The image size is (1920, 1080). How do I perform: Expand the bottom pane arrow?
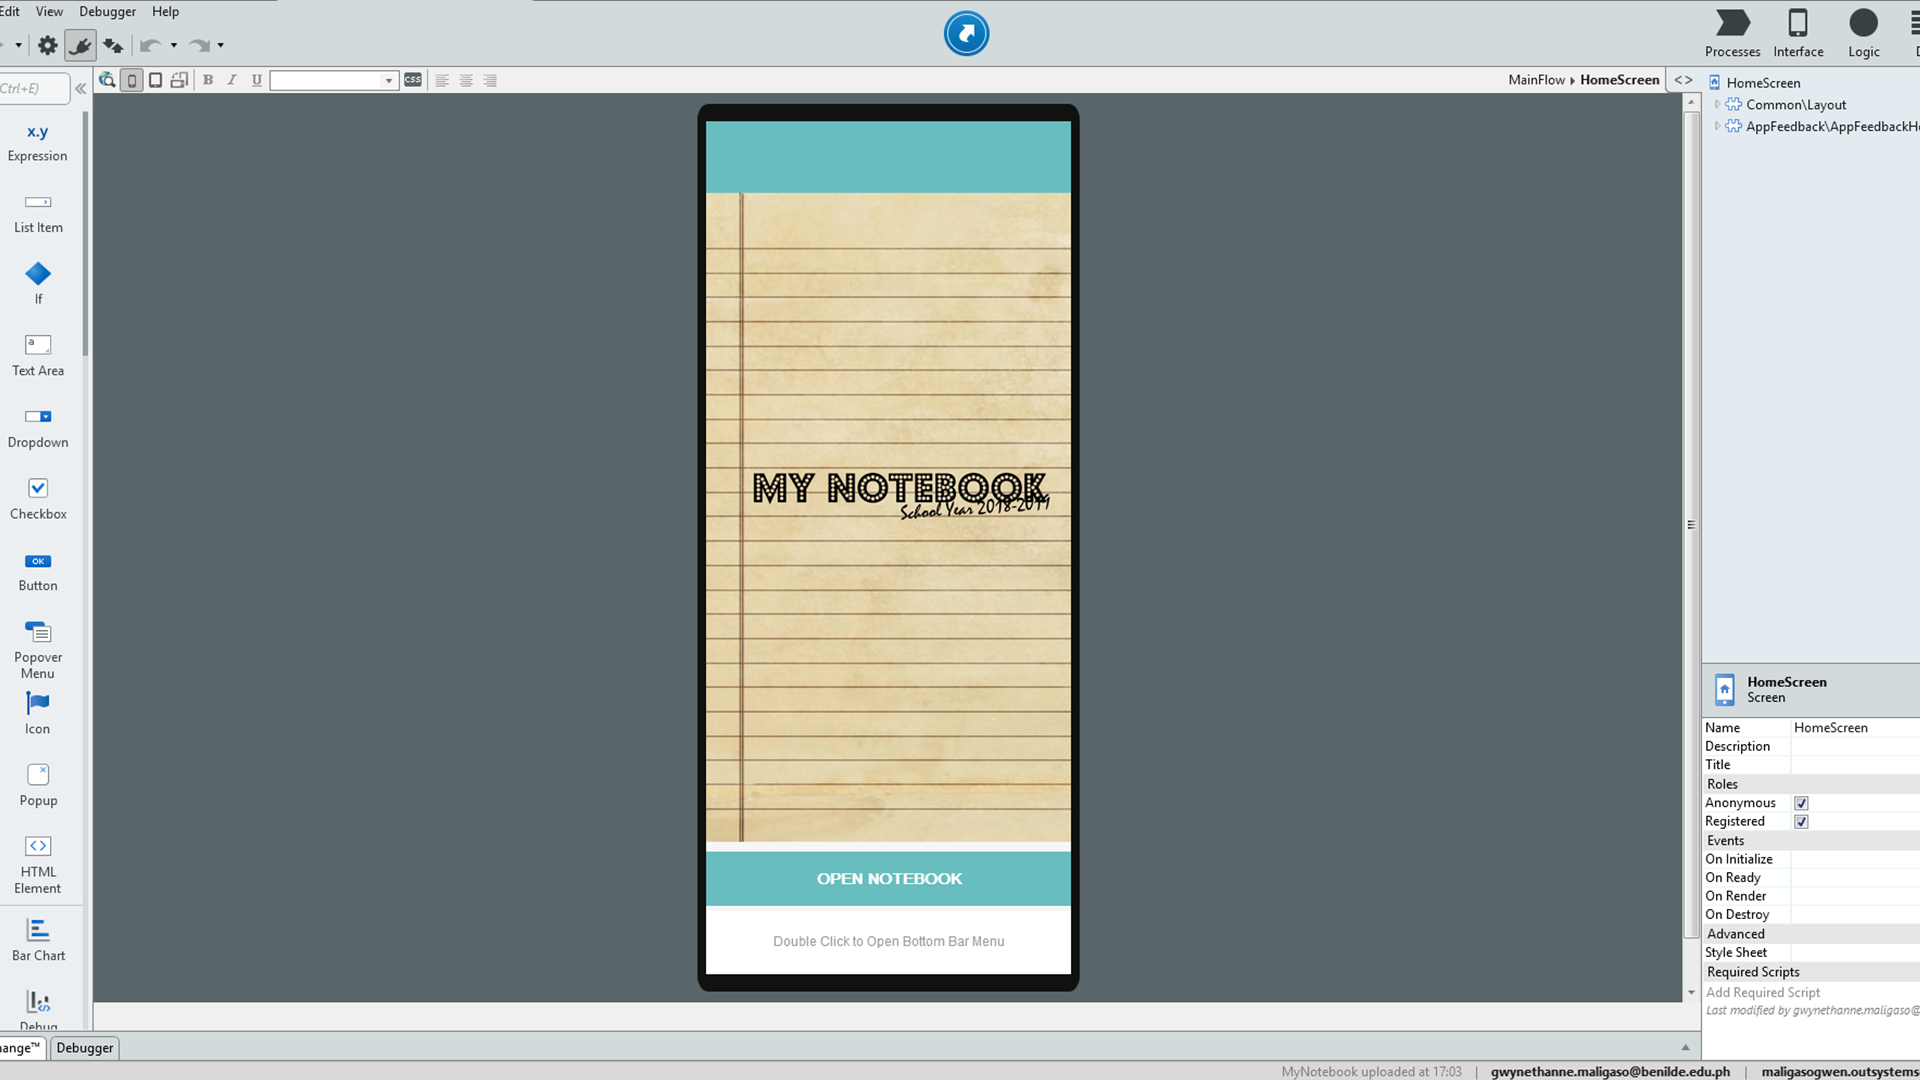coord(1685,1047)
